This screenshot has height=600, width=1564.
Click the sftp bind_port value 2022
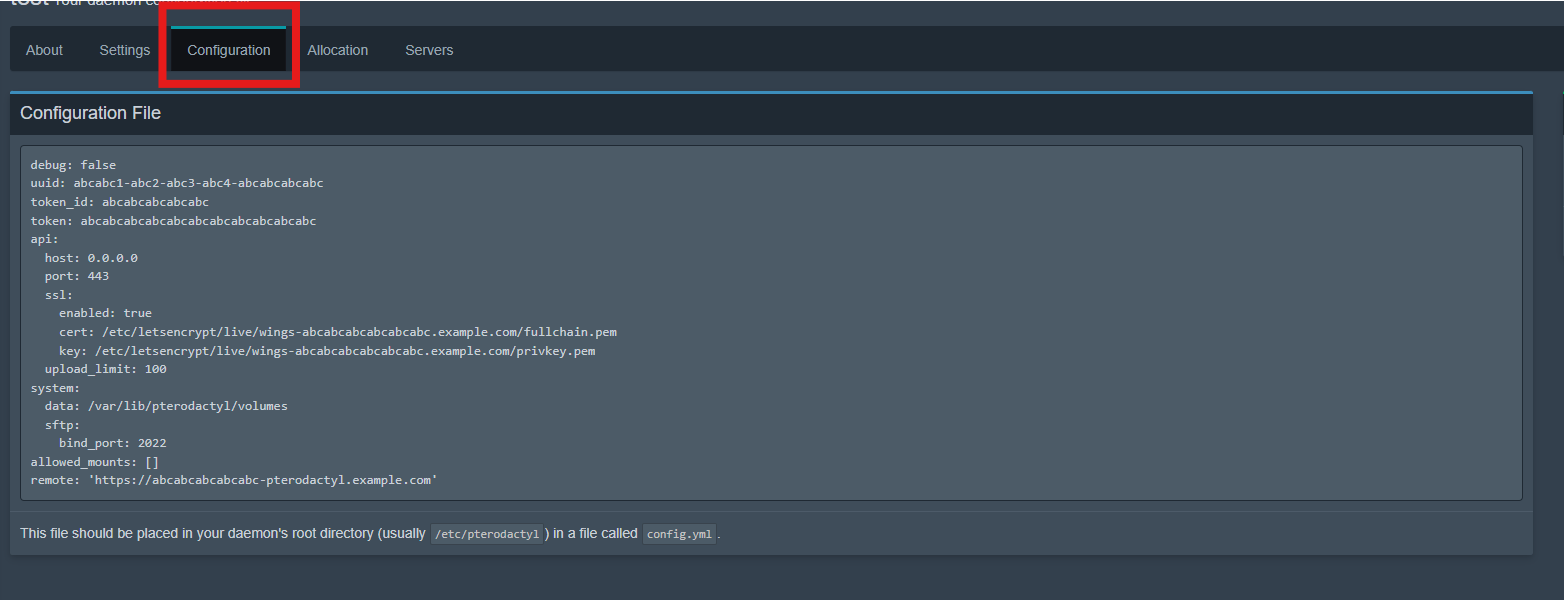pyautogui.click(x=152, y=442)
